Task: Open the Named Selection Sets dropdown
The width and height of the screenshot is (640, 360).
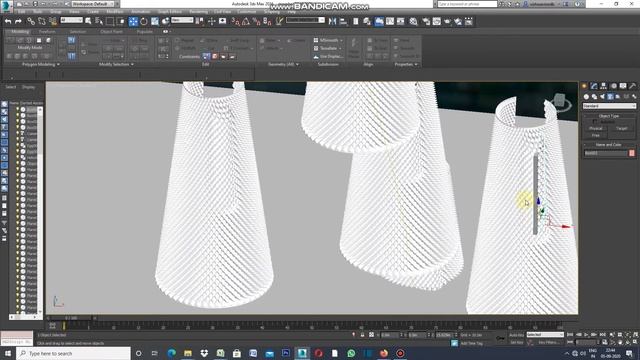Action: coord(305,20)
